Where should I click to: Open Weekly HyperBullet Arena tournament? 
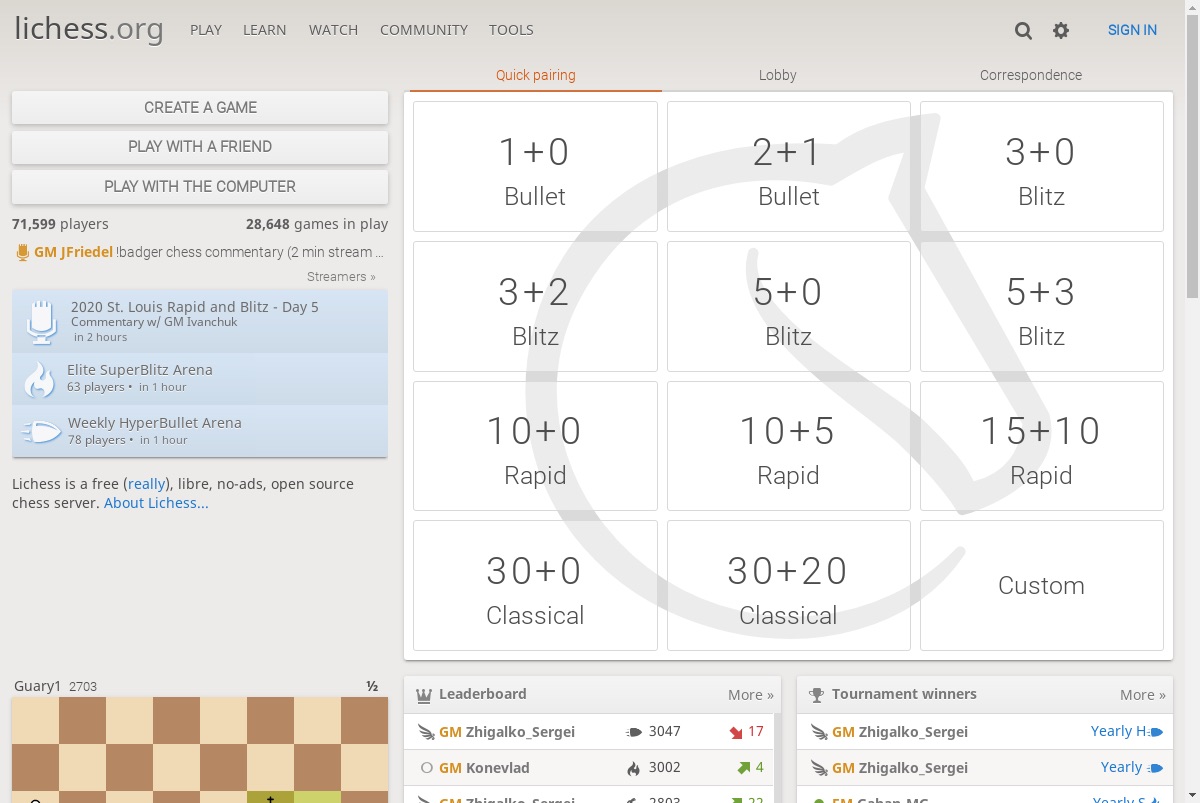[200, 431]
